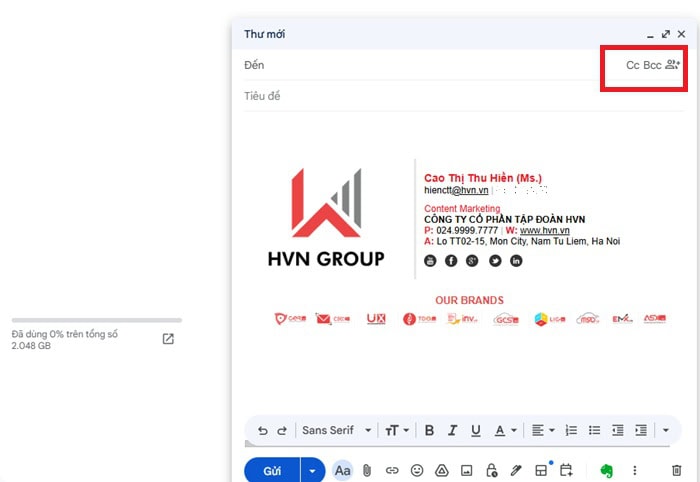Image resolution: width=700 pixels, height=482 pixels.
Task: Insert a numbered list
Action: [x=571, y=431]
